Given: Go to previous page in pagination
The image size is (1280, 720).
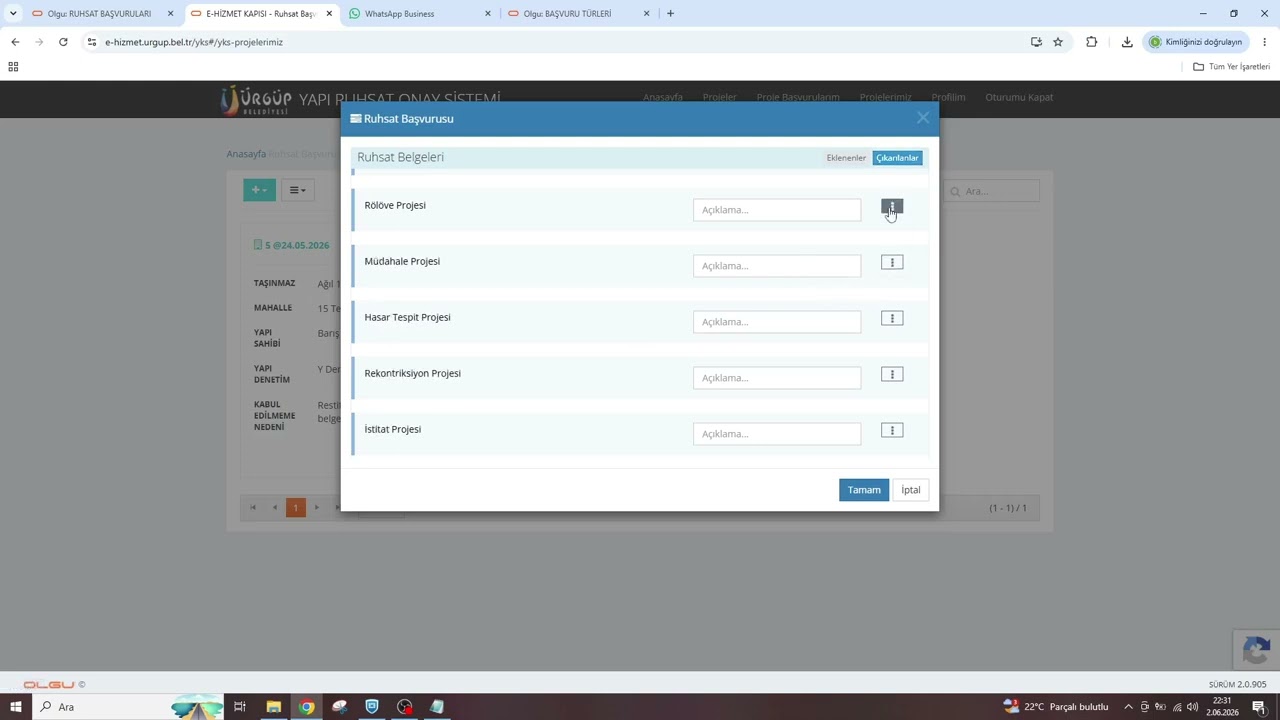Looking at the screenshot, I should [274, 508].
